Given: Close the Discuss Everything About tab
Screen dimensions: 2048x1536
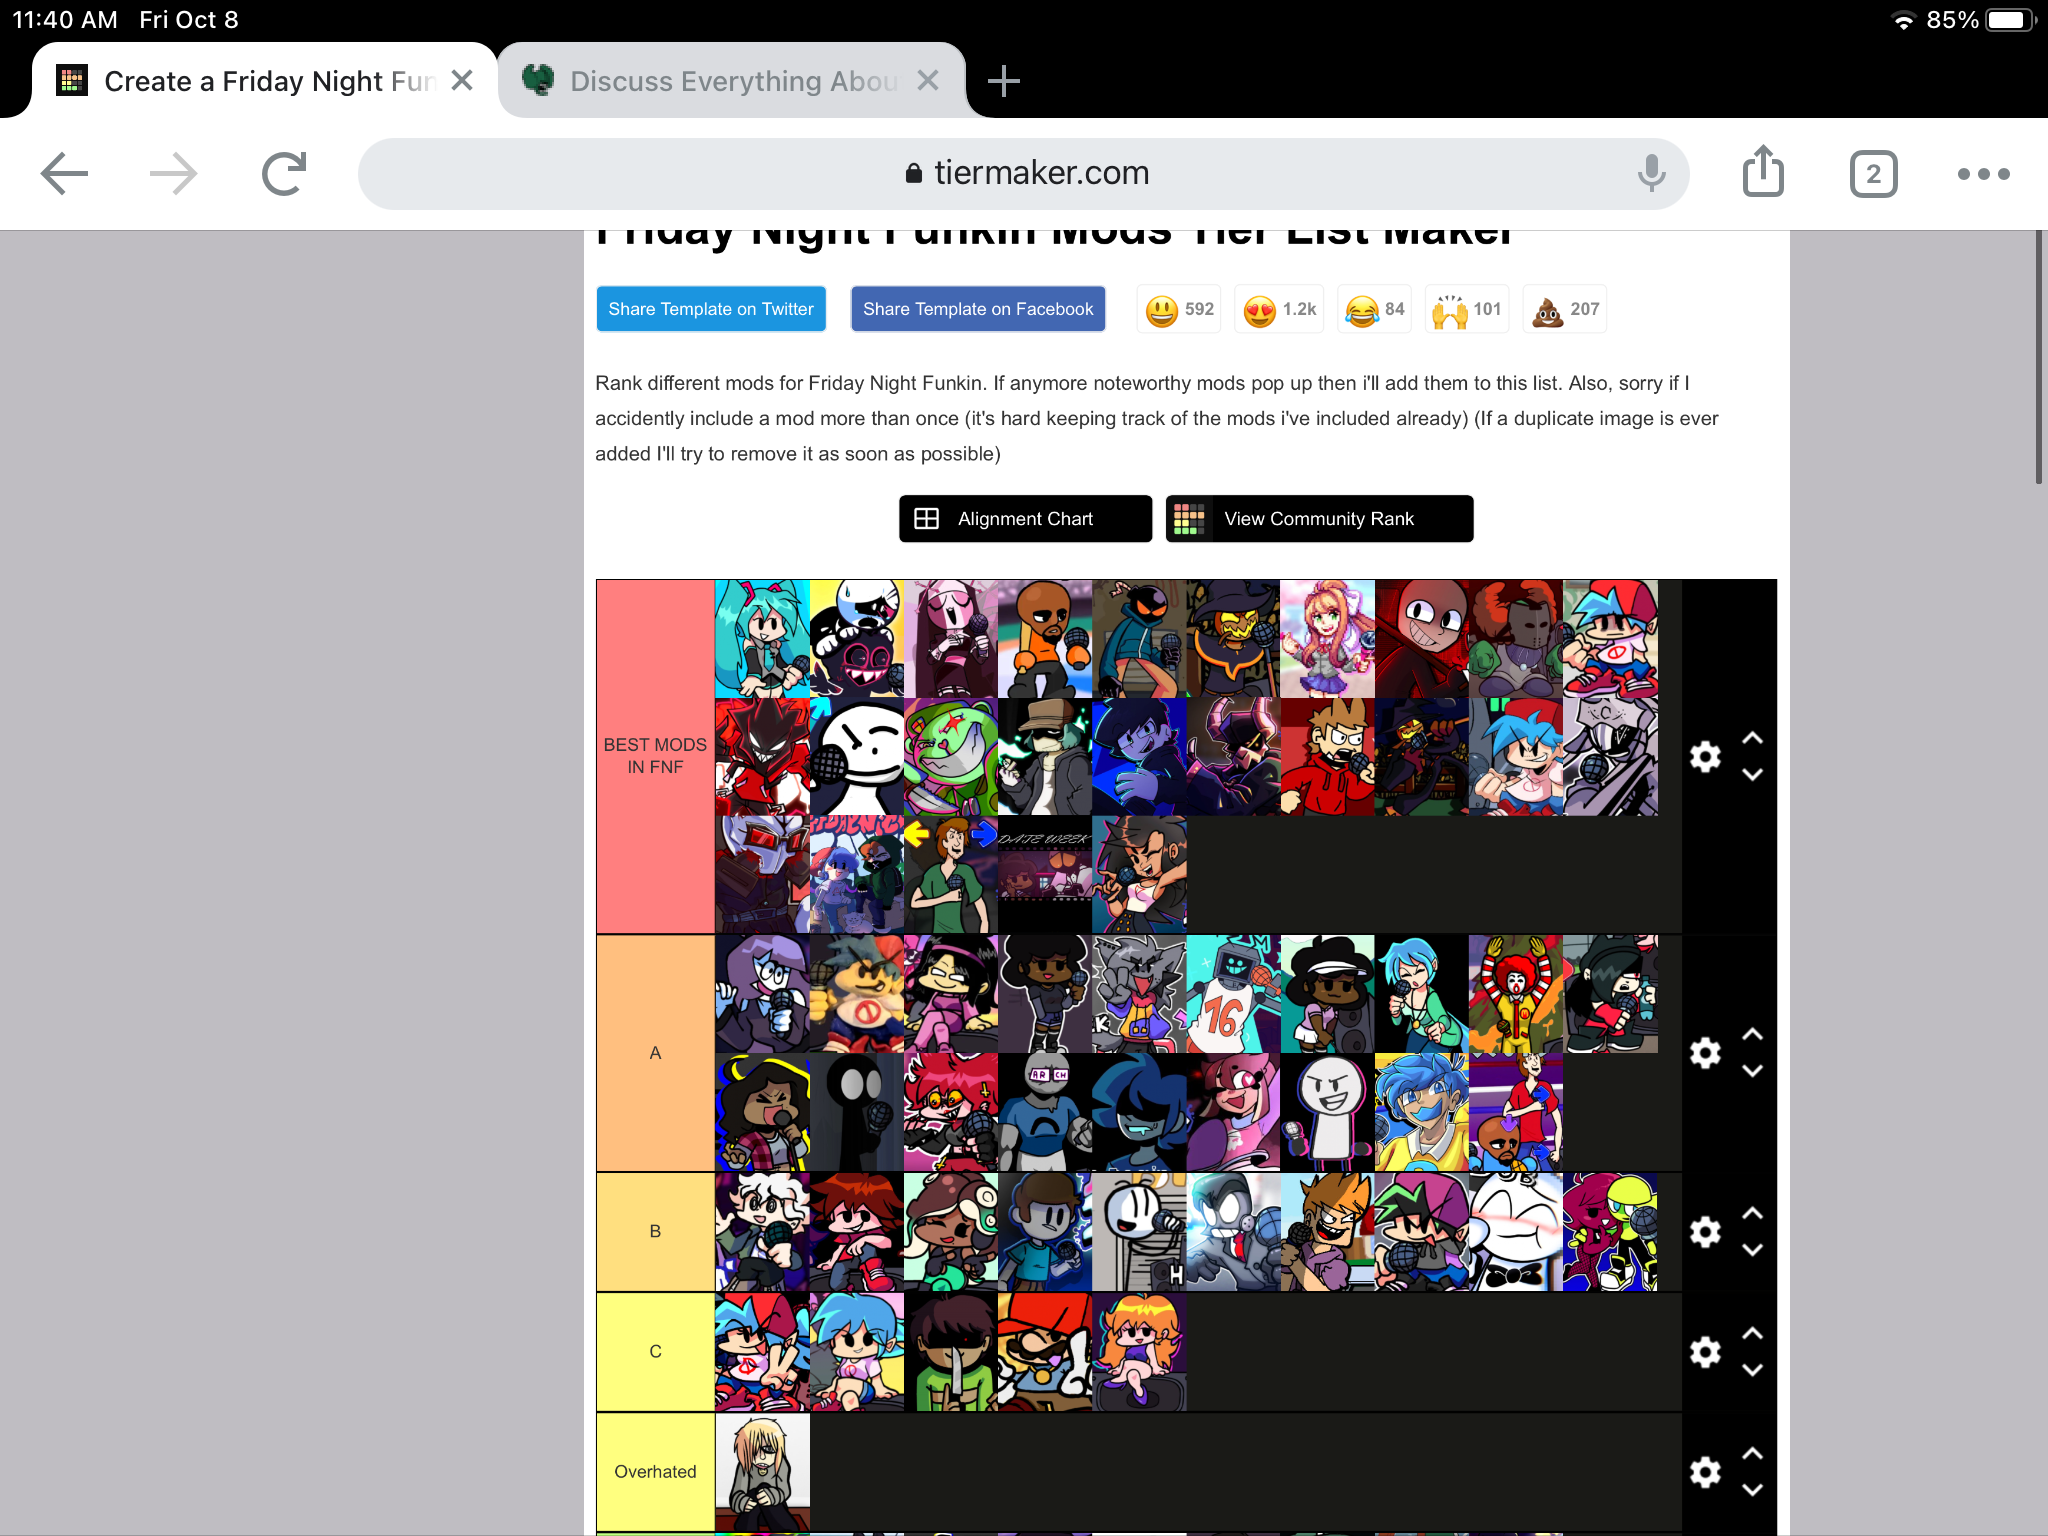Looking at the screenshot, I should [x=928, y=81].
